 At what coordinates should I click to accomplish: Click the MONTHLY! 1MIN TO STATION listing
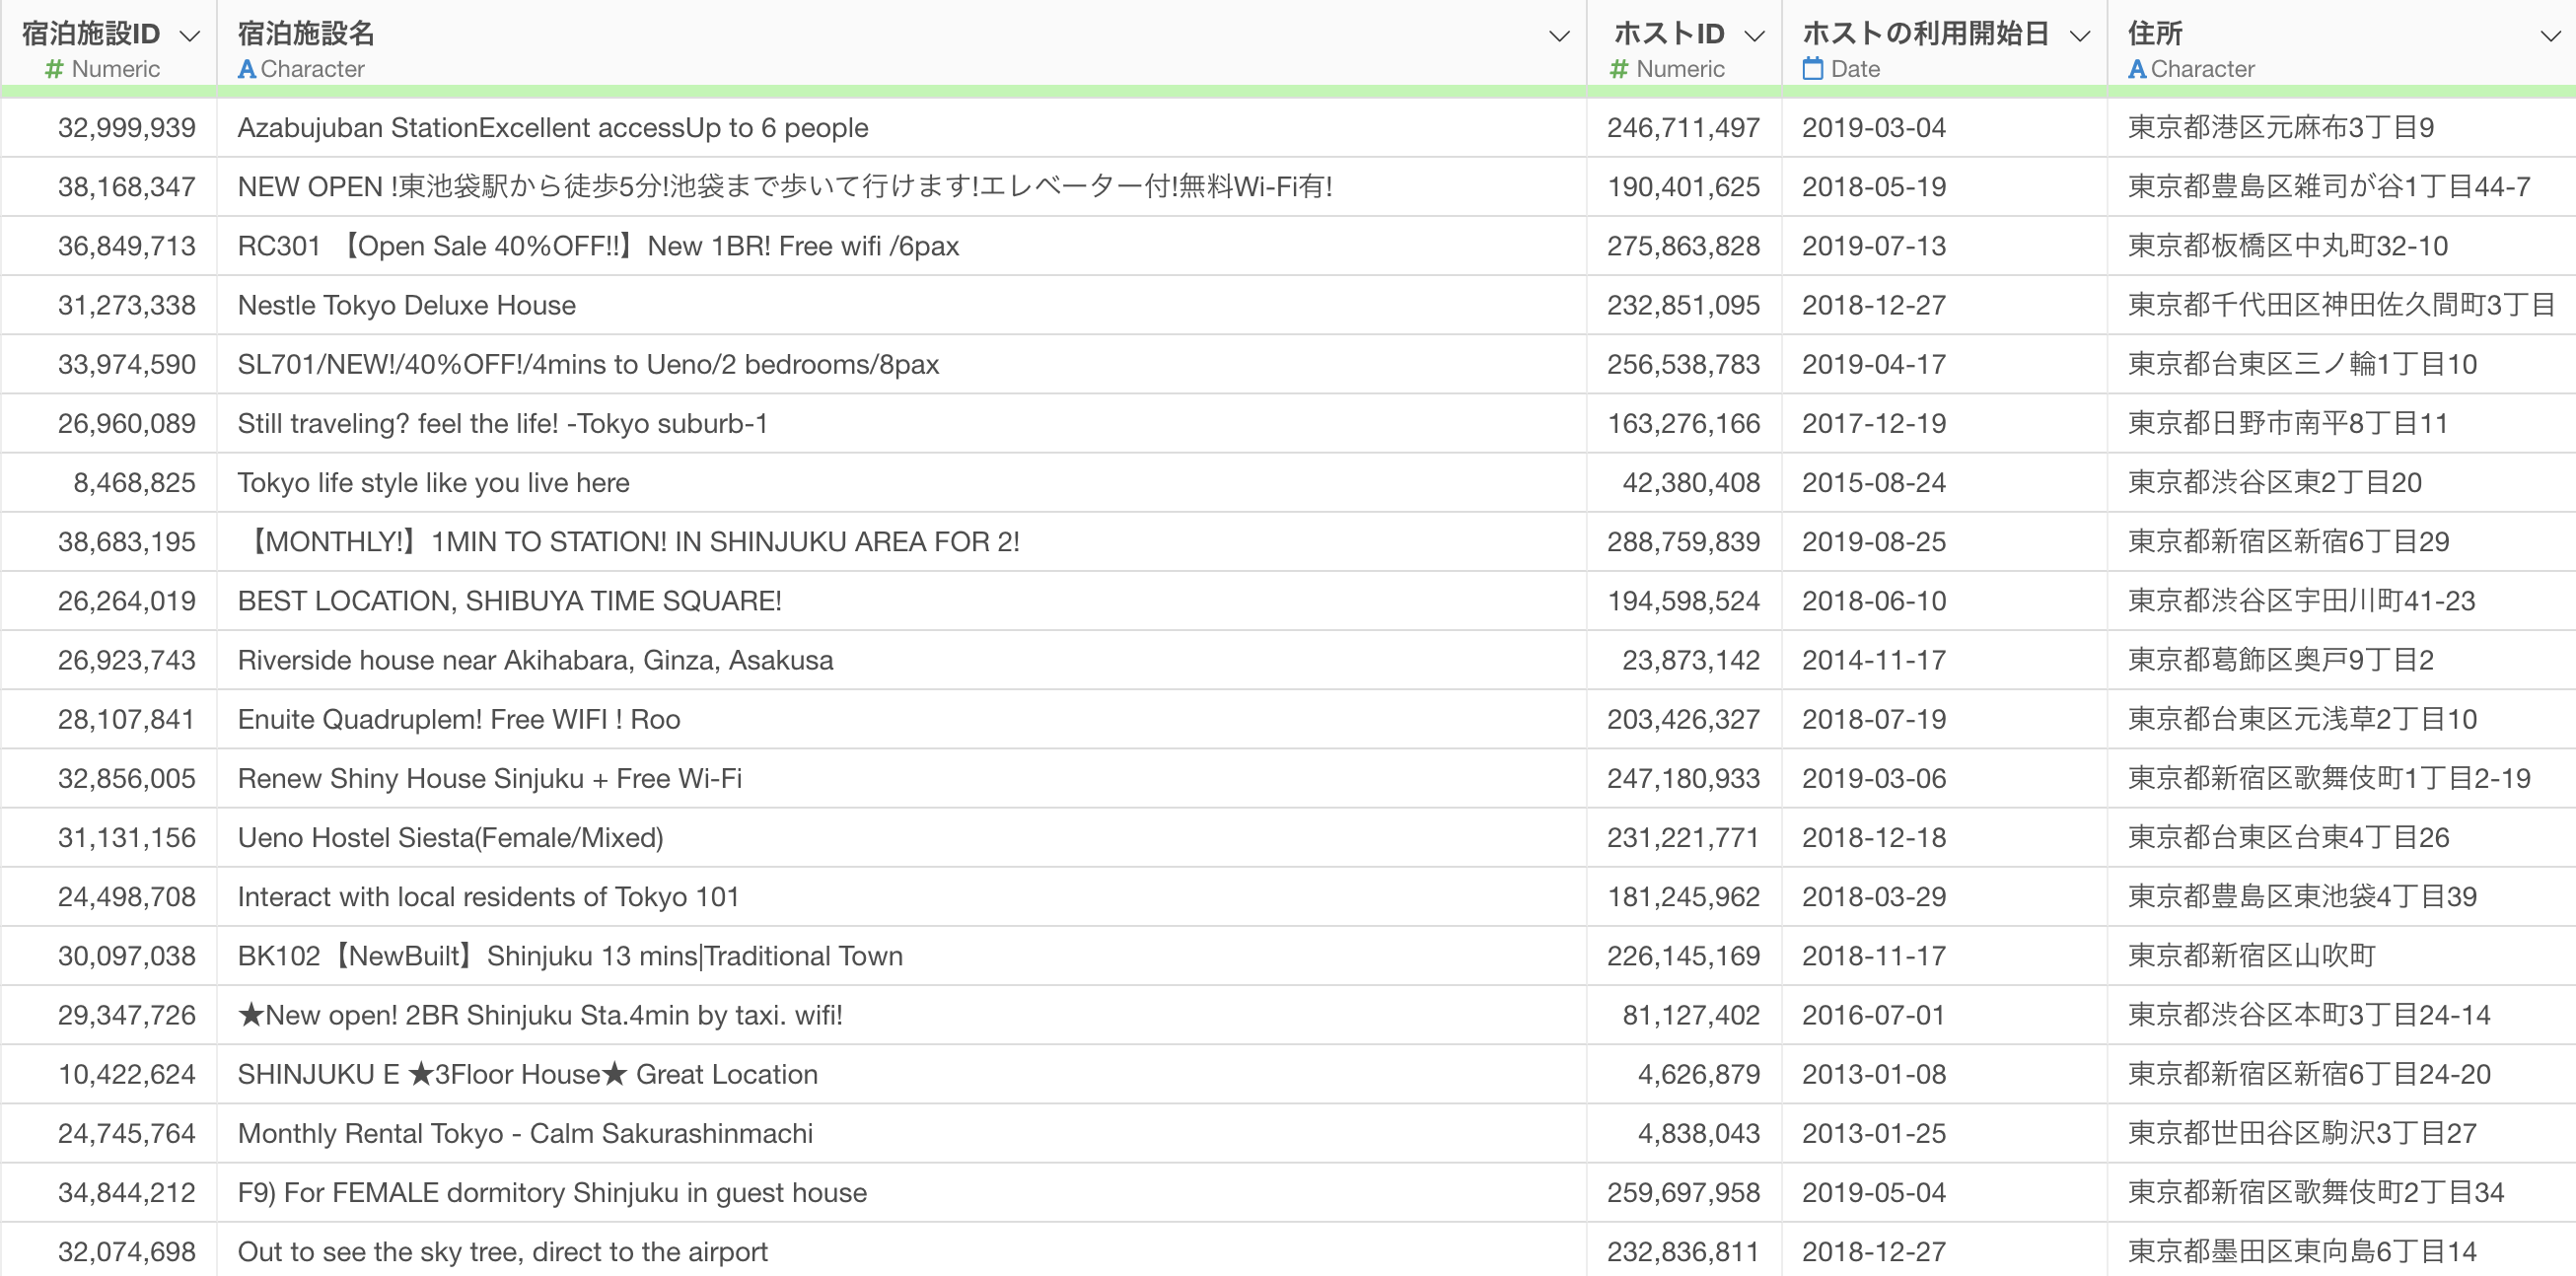(x=628, y=542)
